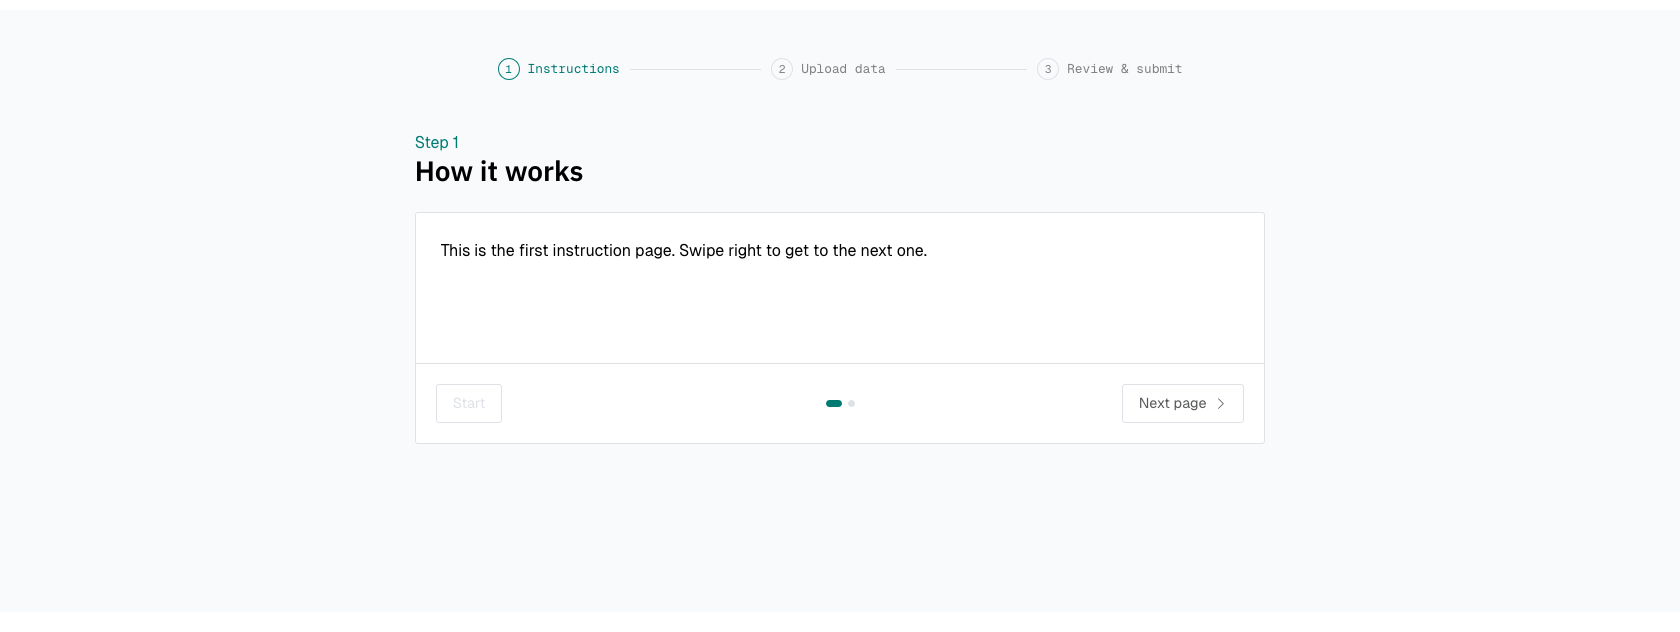1680x632 pixels.
Task: Click the chevron arrow in Next page
Action: coord(1221,403)
